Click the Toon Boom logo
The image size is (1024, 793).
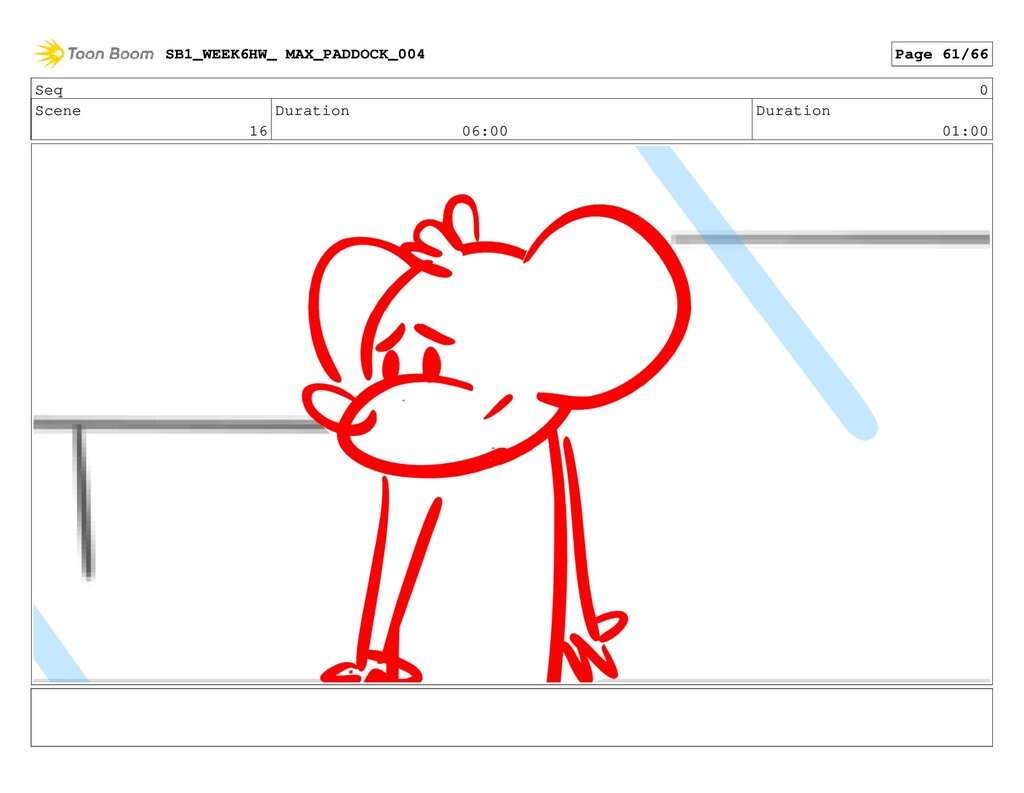pos(94,54)
